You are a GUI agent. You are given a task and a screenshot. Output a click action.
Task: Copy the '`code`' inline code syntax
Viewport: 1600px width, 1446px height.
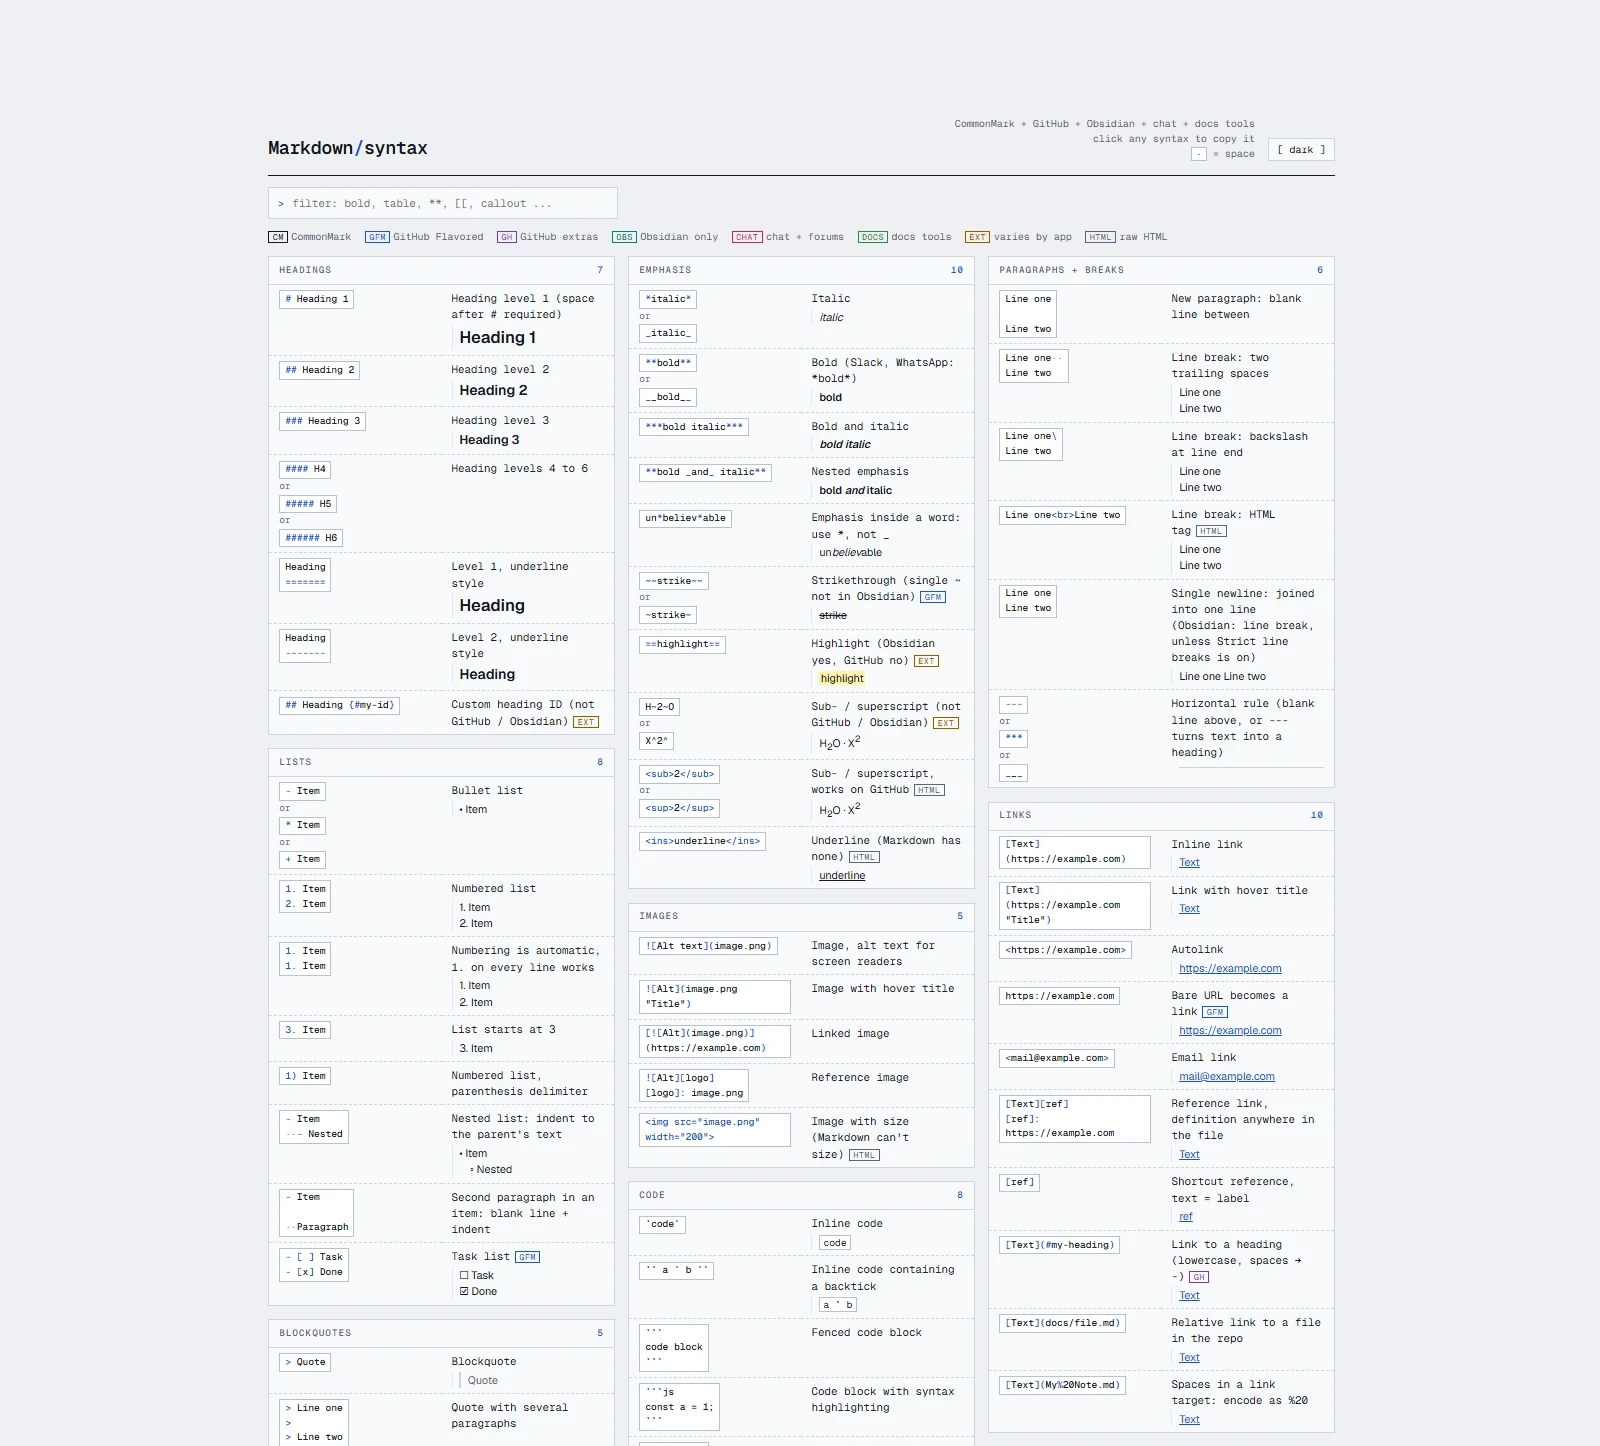662,1224
